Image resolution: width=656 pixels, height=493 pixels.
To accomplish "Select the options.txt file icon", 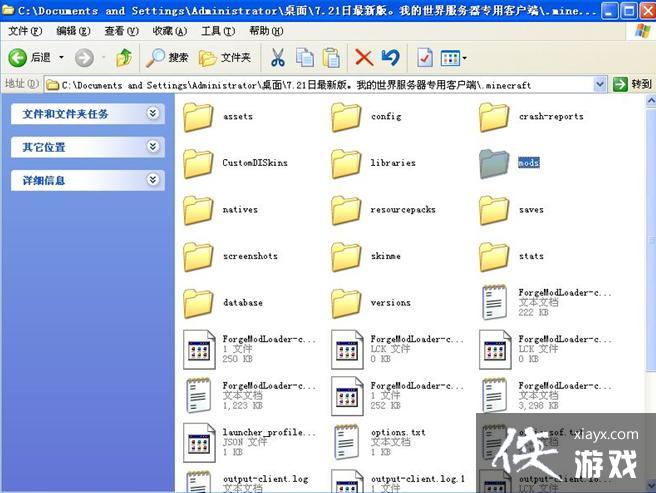I will 347,441.
